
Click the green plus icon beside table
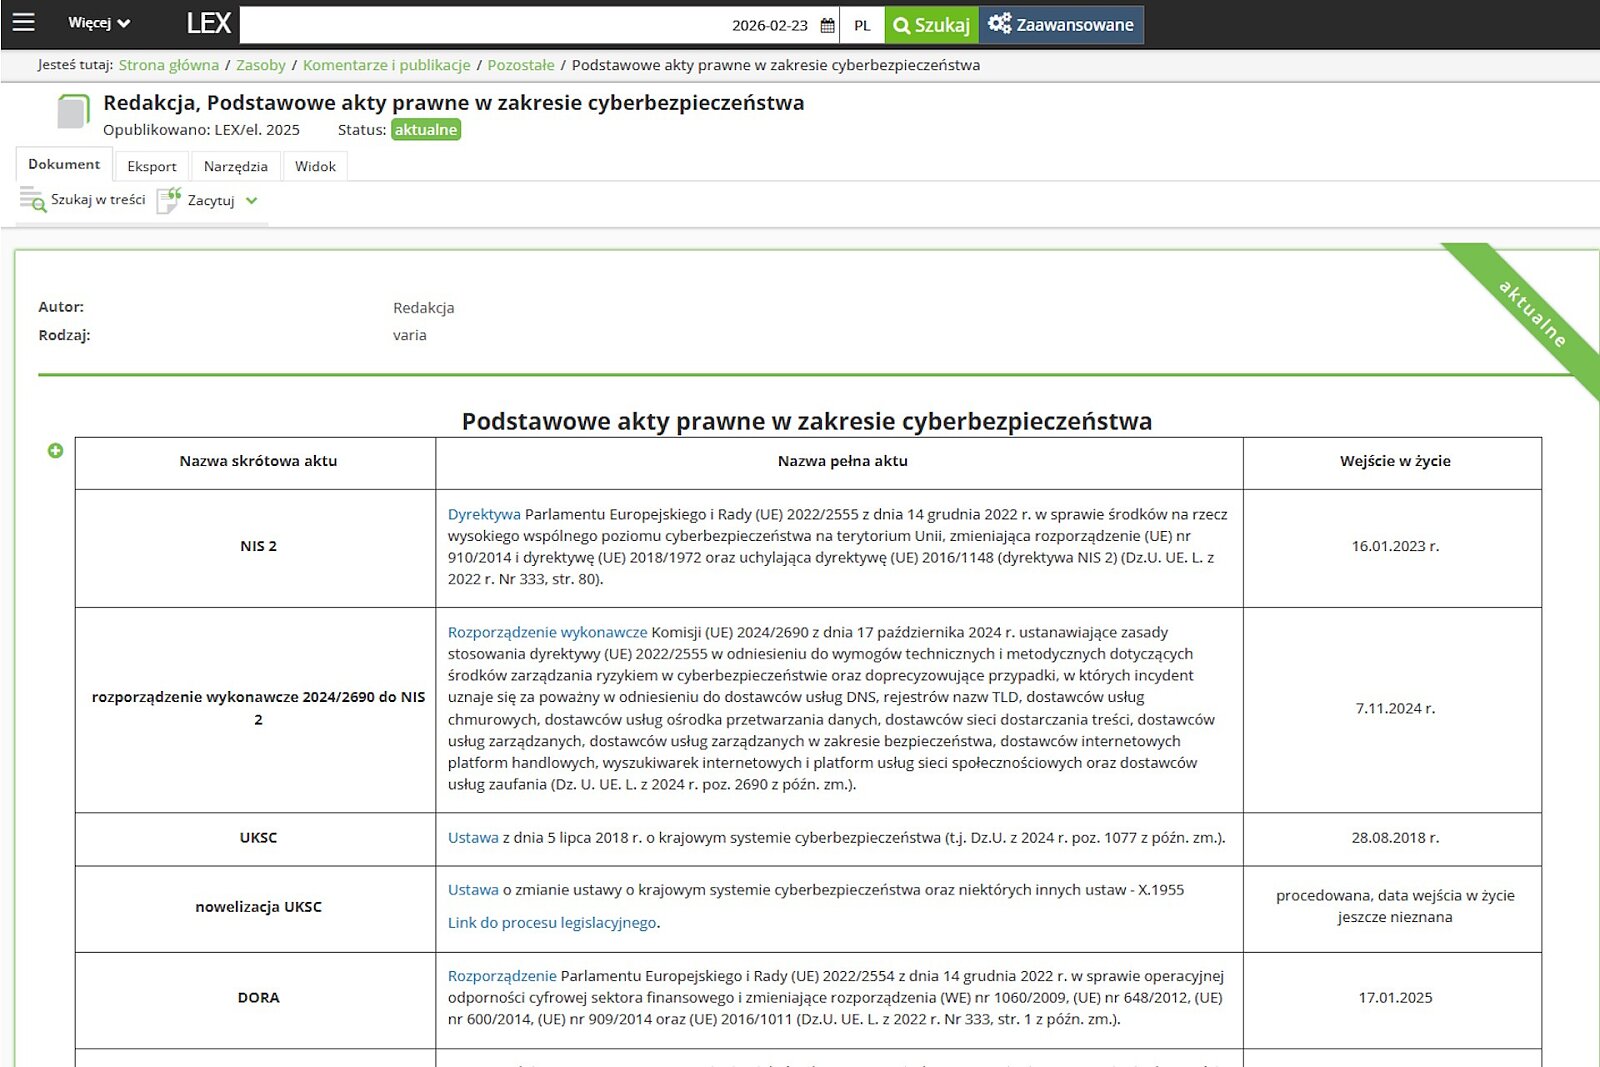pos(56,451)
